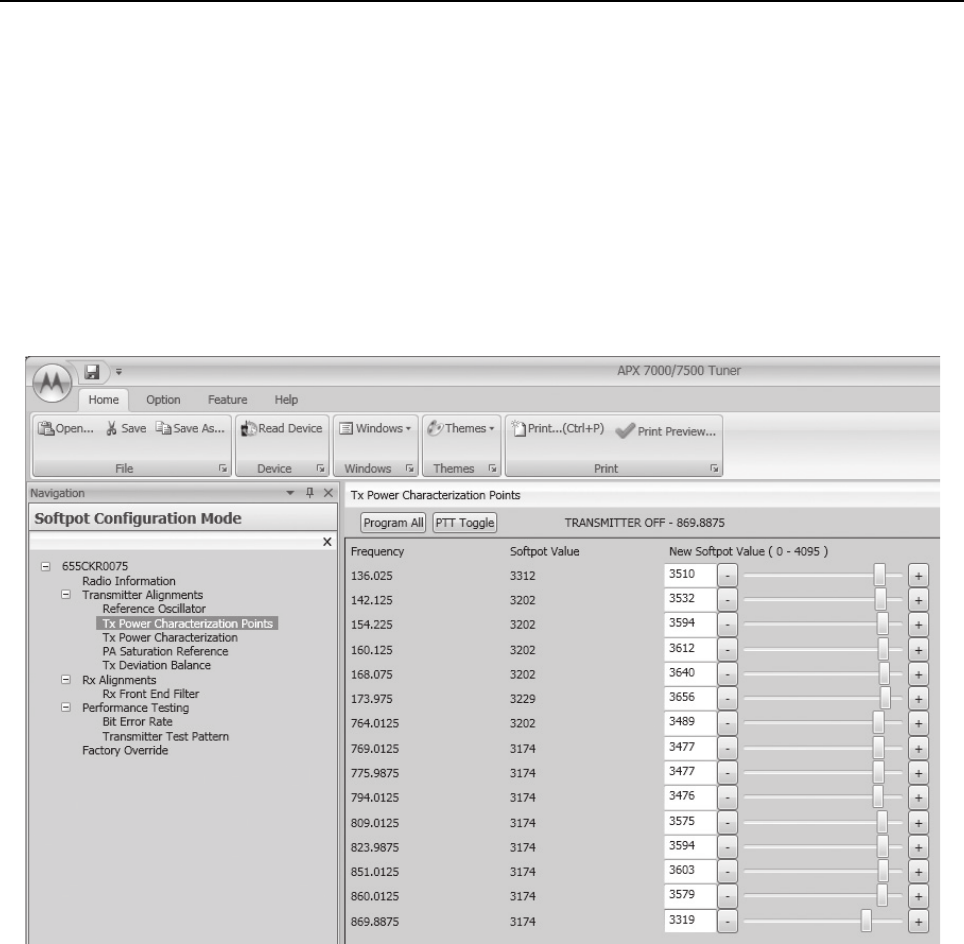Open the File group dialog launcher
The height and width of the screenshot is (944, 964).
(223, 469)
